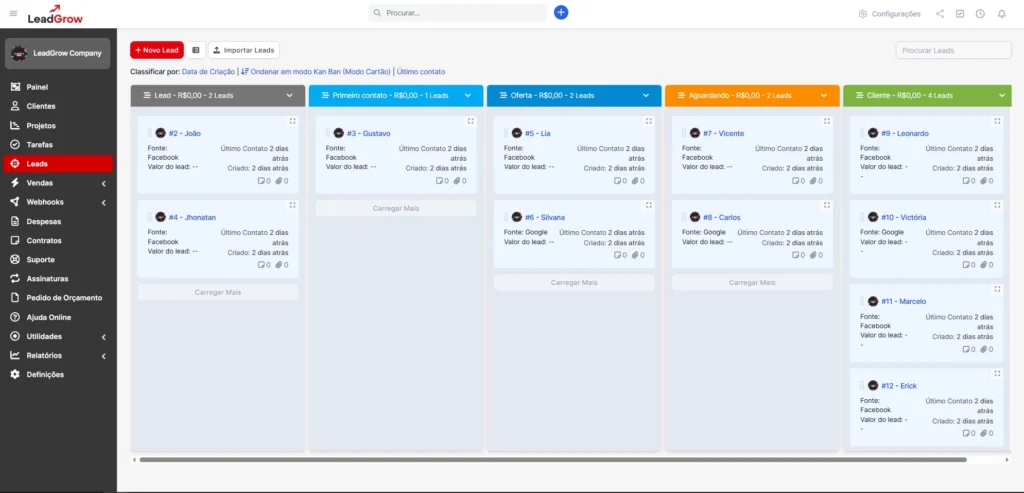Switch to list view icon beside Novo Lead
Image resolution: width=1024 pixels, height=493 pixels.
[x=196, y=50]
